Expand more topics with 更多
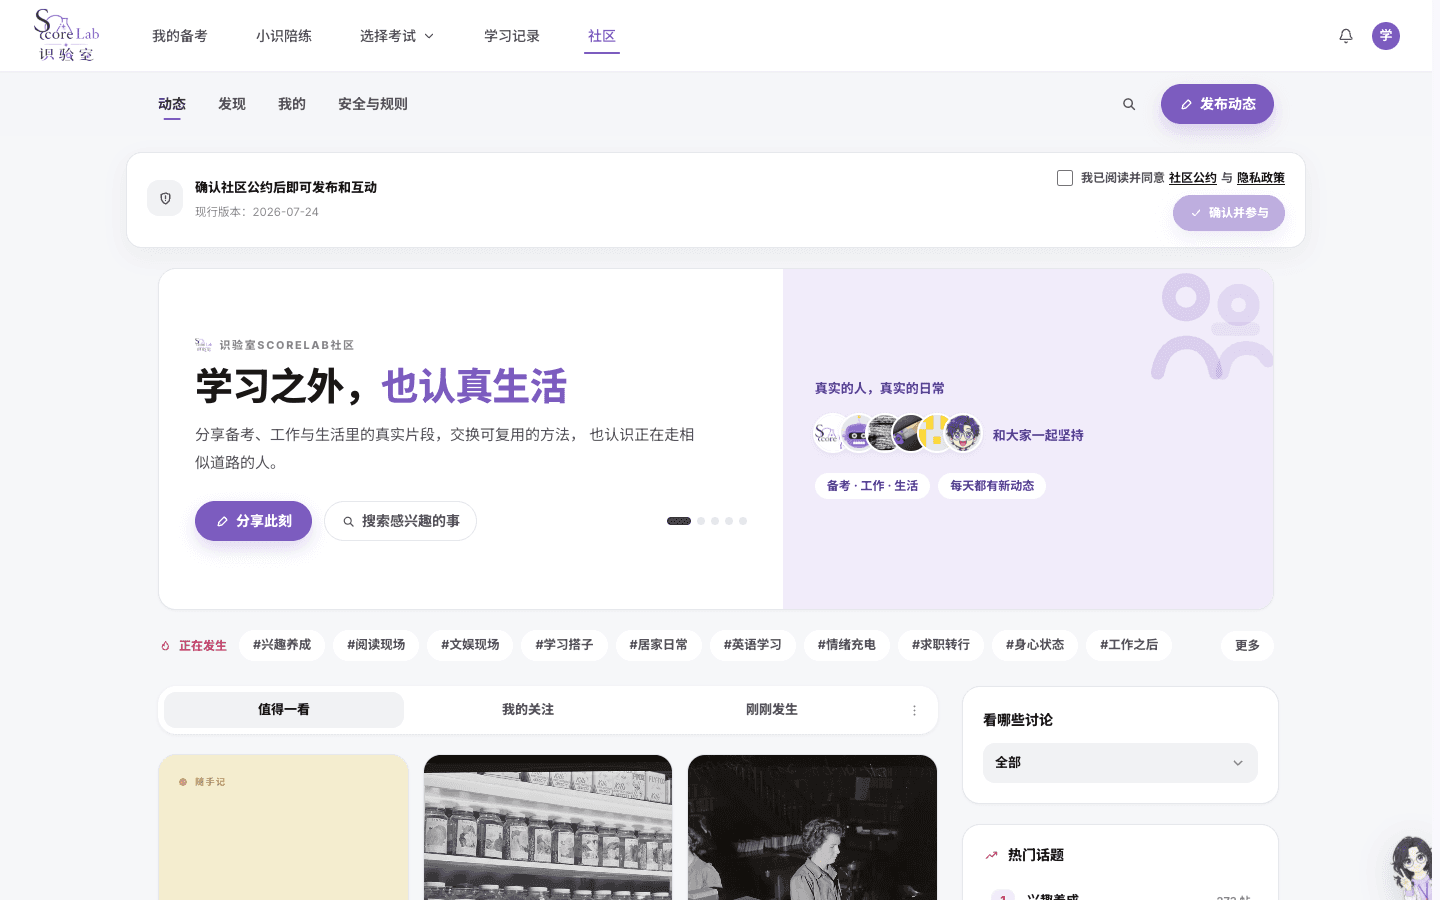1440x900 pixels. pos(1247,646)
